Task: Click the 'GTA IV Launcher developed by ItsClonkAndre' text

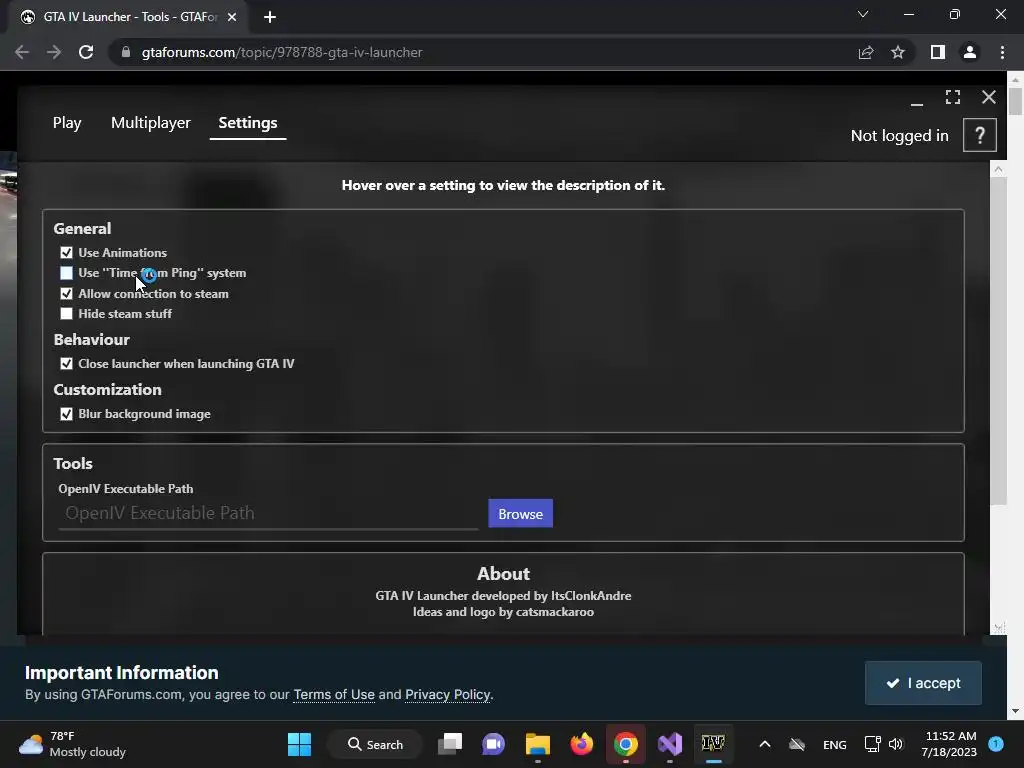Action: click(504, 596)
